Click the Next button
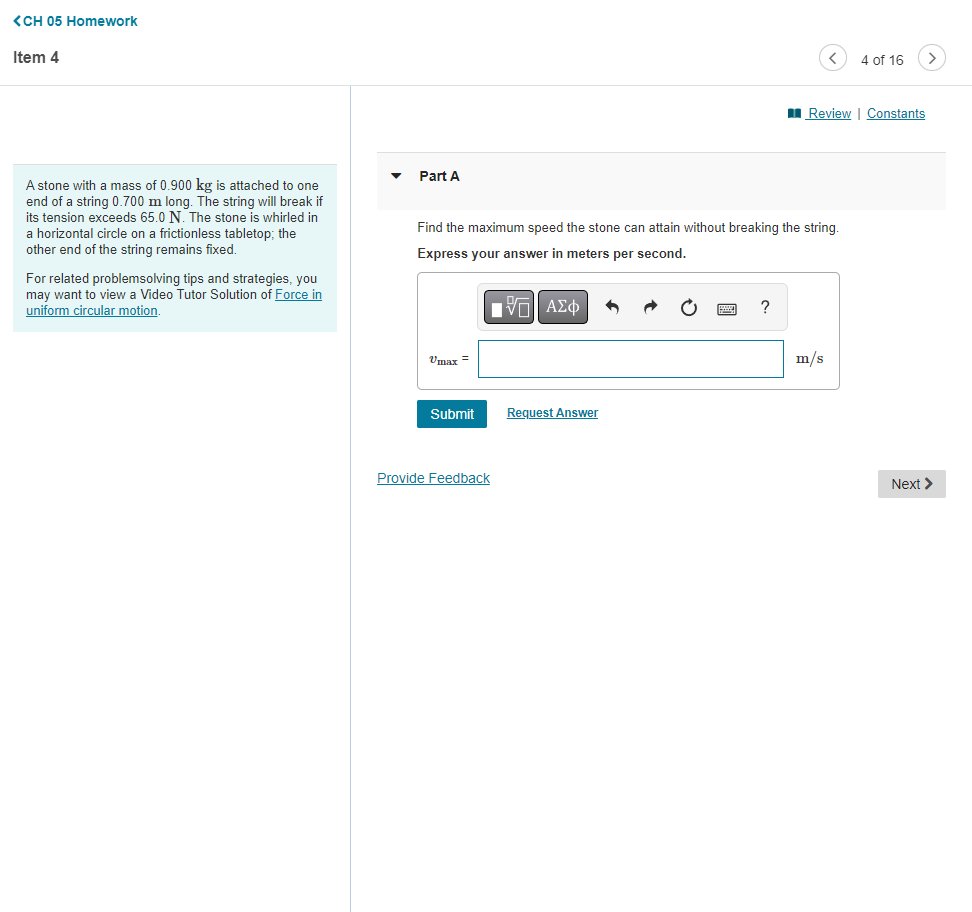Screen dimensions: 972x912 tap(910, 483)
